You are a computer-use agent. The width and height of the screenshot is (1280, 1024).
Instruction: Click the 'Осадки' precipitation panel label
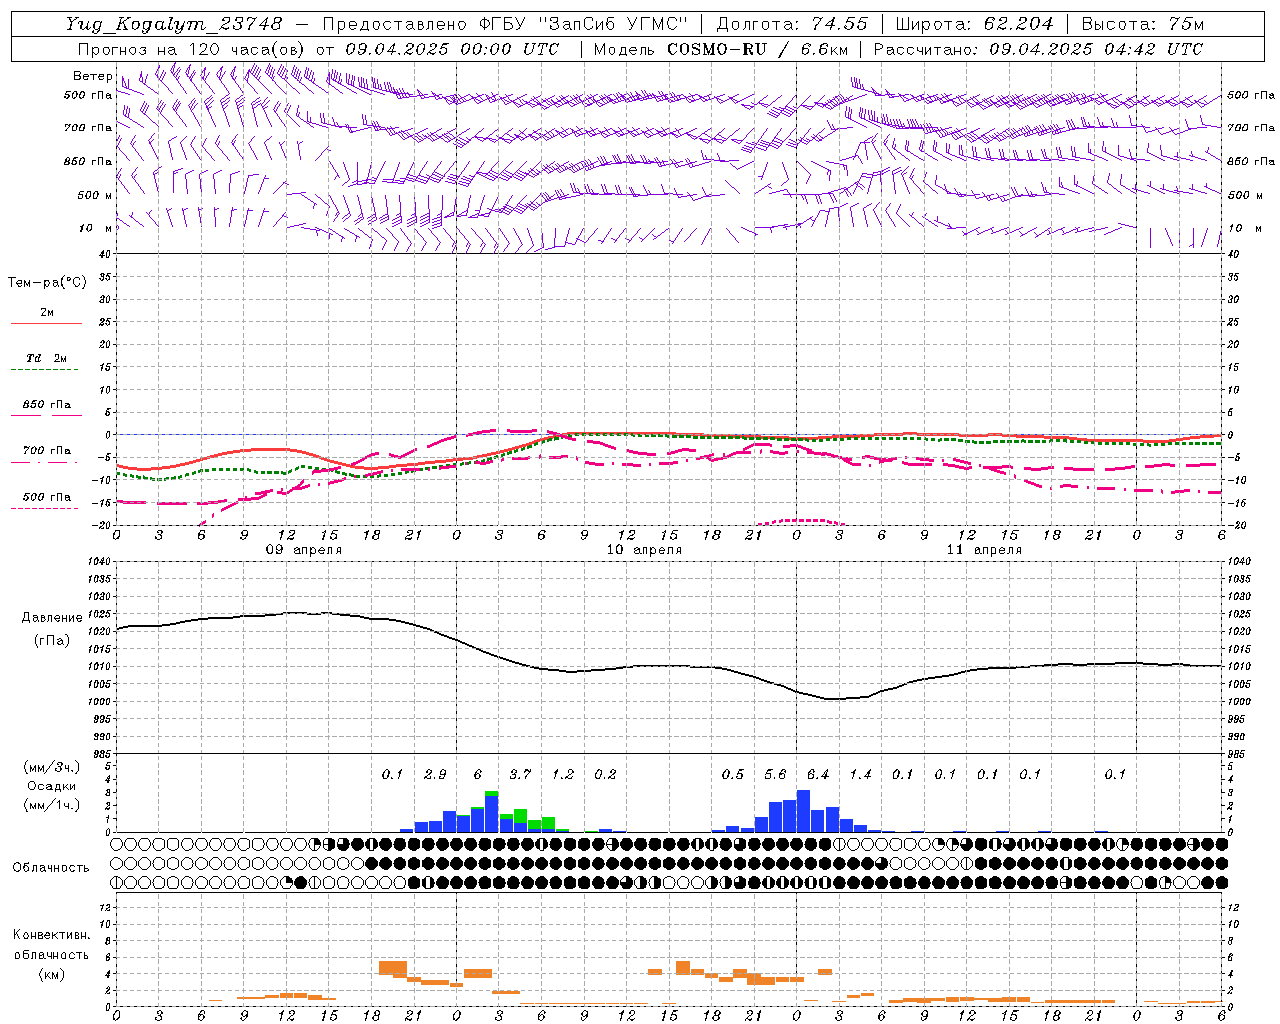[52, 786]
